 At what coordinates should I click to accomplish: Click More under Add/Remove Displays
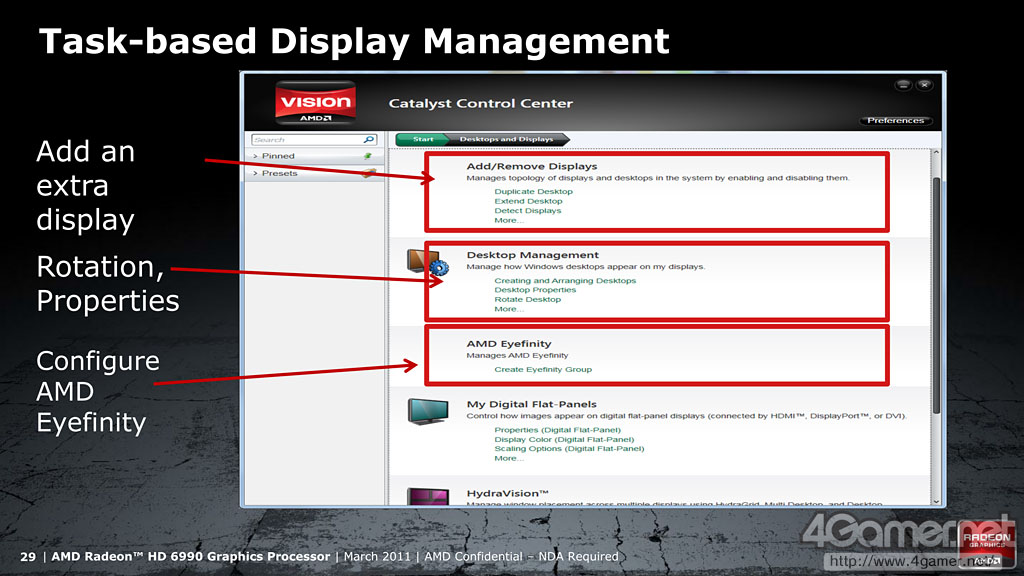tap(509, 221)
